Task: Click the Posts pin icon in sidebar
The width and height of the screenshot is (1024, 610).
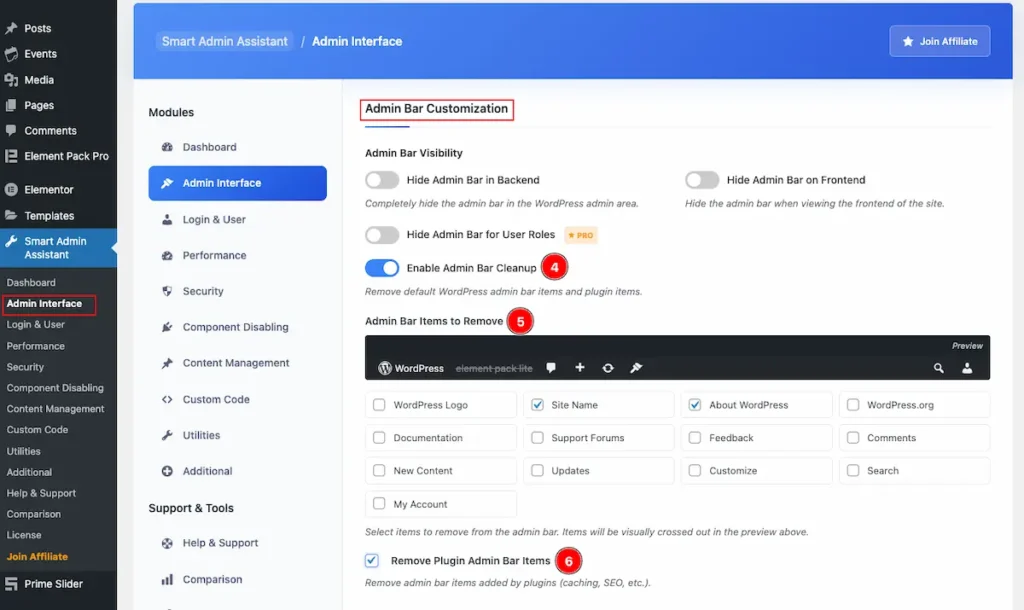Action: [x=11, y=28]
